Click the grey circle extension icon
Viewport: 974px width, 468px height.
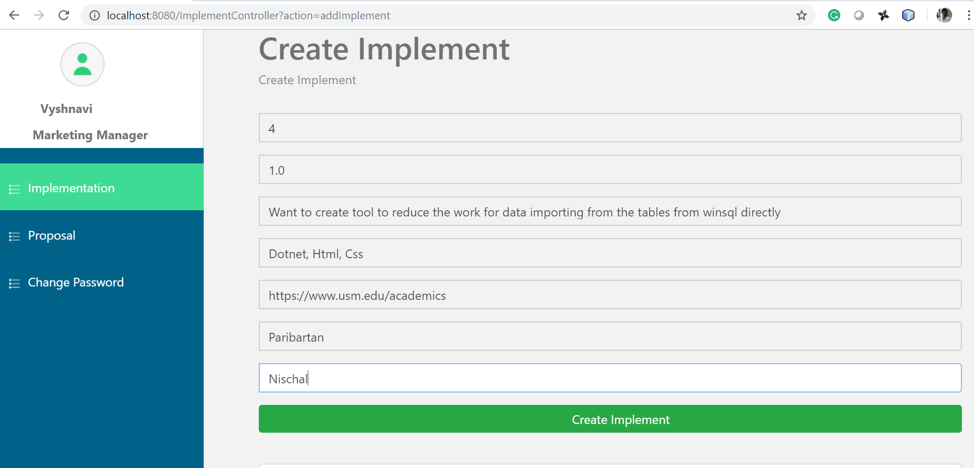pyautogui.click(x=858, y=15)
